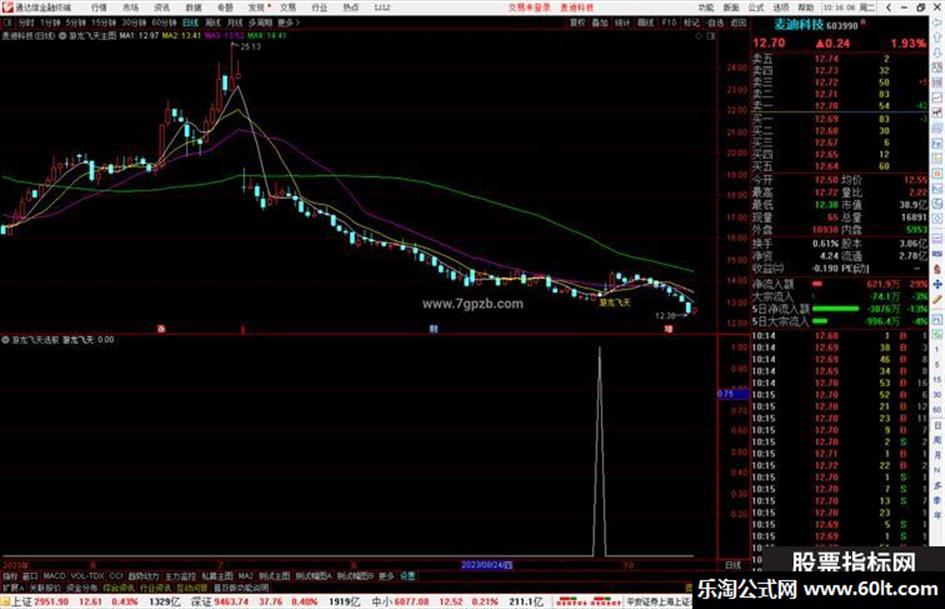Screen dimensions: 945x609
Task: Open the 公式 menu at top right
Action: [x=756, y=7]
